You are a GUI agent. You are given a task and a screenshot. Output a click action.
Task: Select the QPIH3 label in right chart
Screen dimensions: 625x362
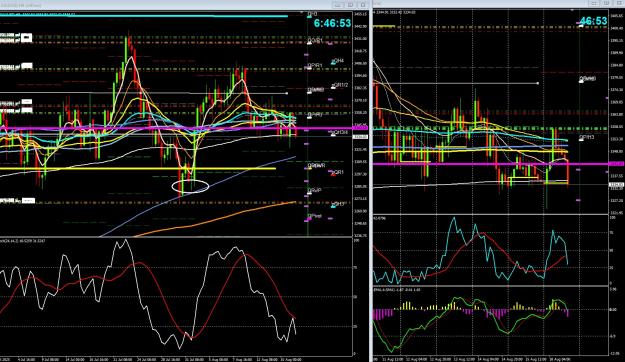pos(587,137)
